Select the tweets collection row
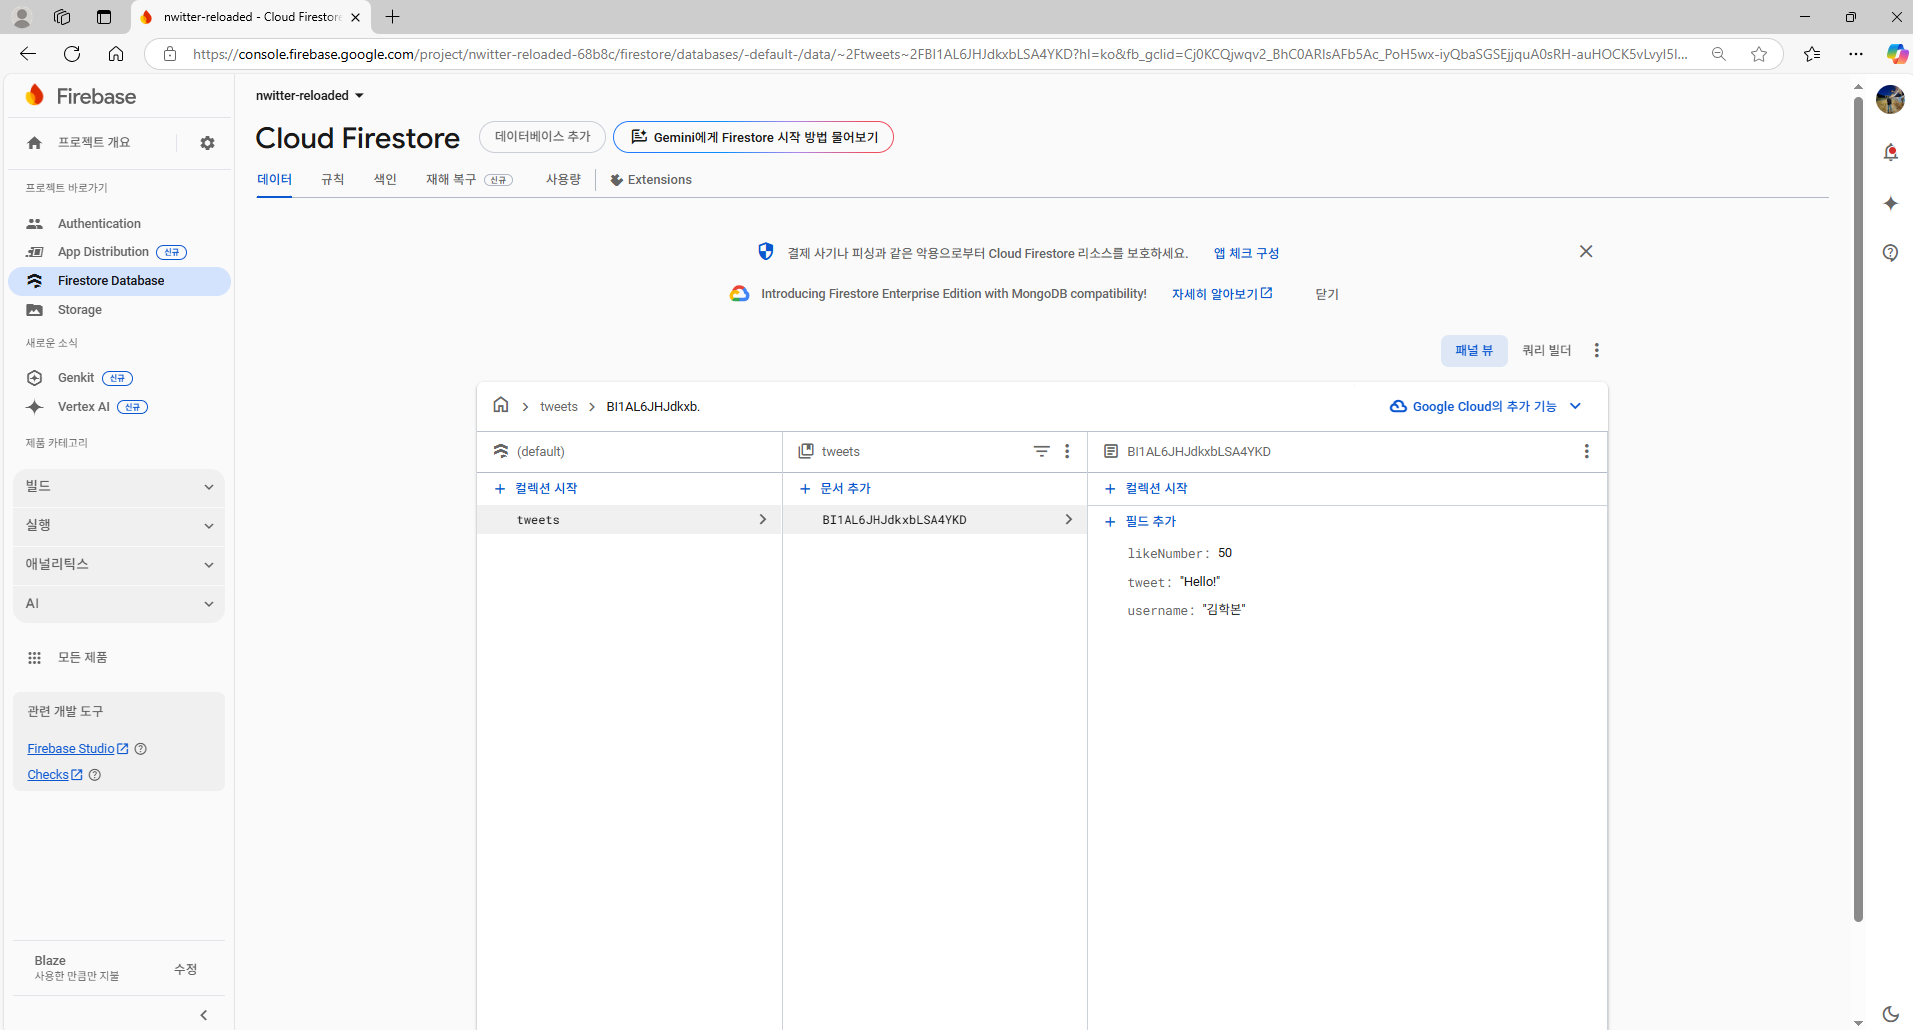Image resolution: width=1913 pixels, height=1030 pixels. [x=629, y=520]
